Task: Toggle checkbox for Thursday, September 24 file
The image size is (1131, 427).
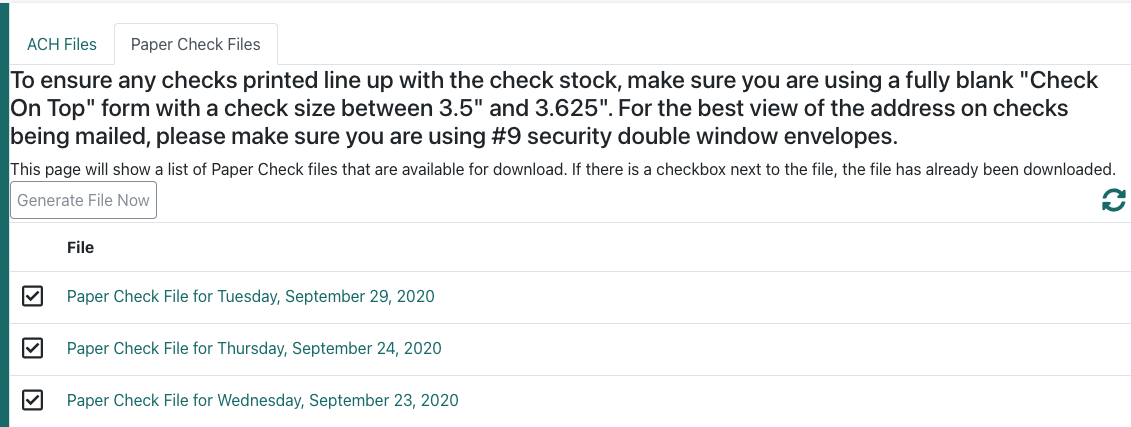Action: click(x=32, y=348)
